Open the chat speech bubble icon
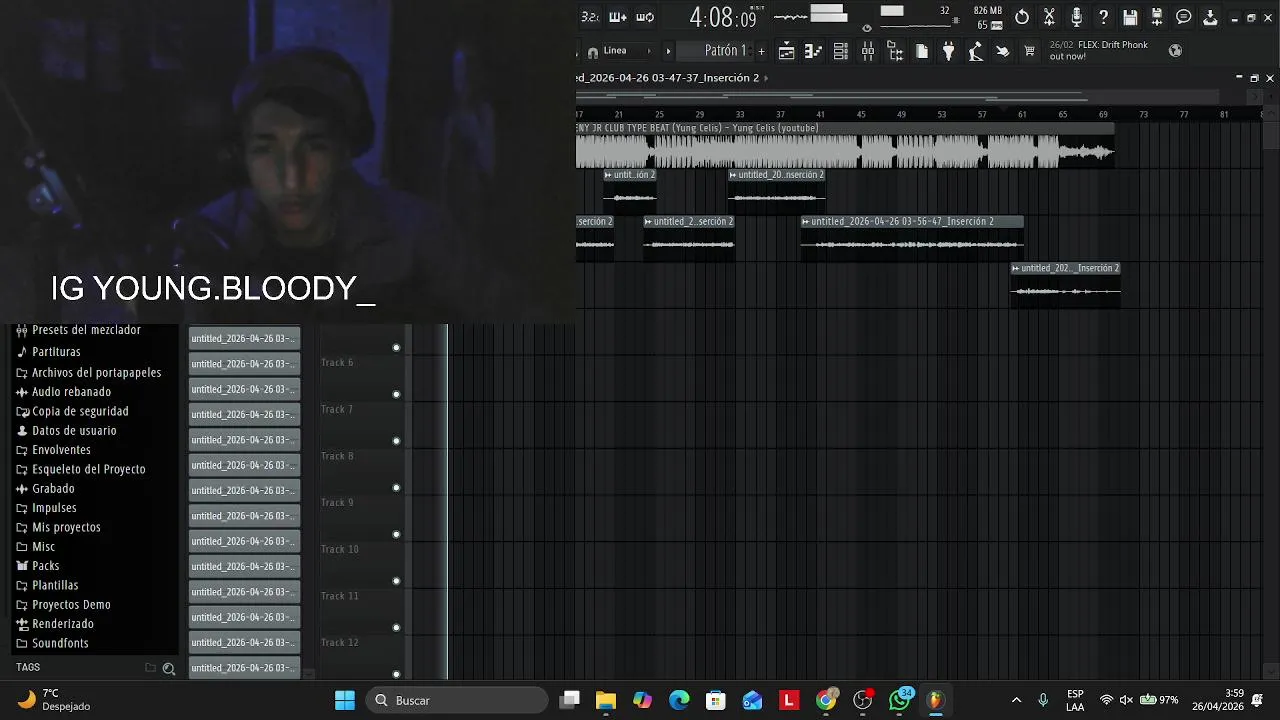1280x720 pixels. [x=1183, y=17]
